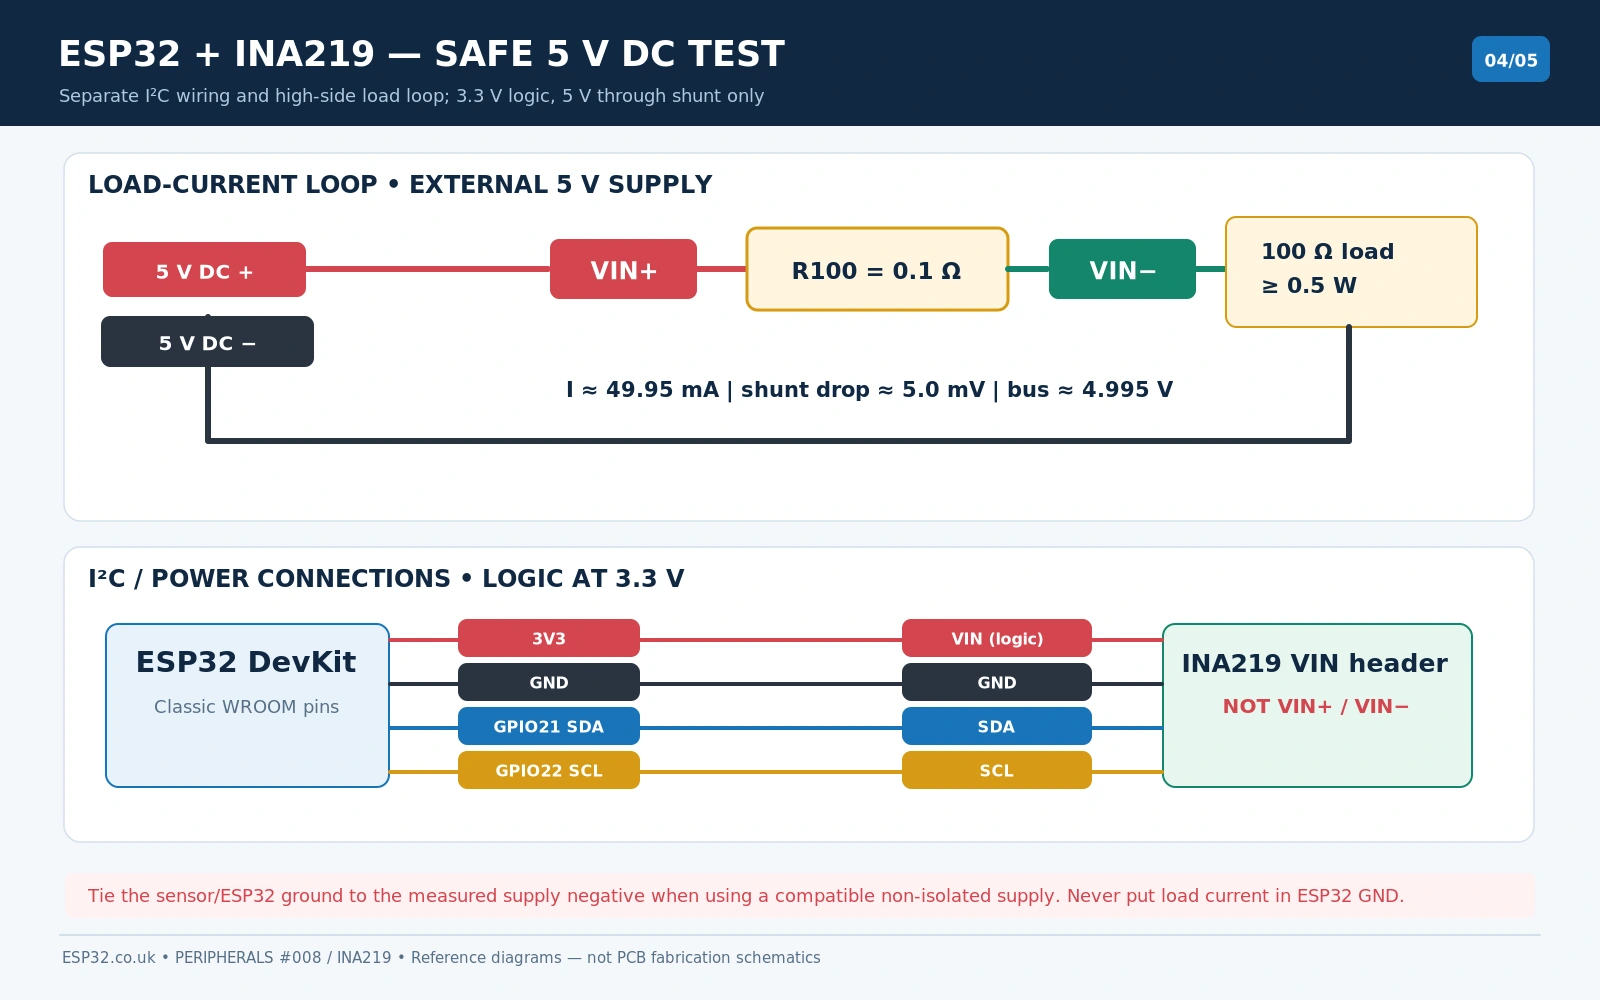
Task: Click the INA219 VIN header block title
Action: click(x=1315, y=663)
